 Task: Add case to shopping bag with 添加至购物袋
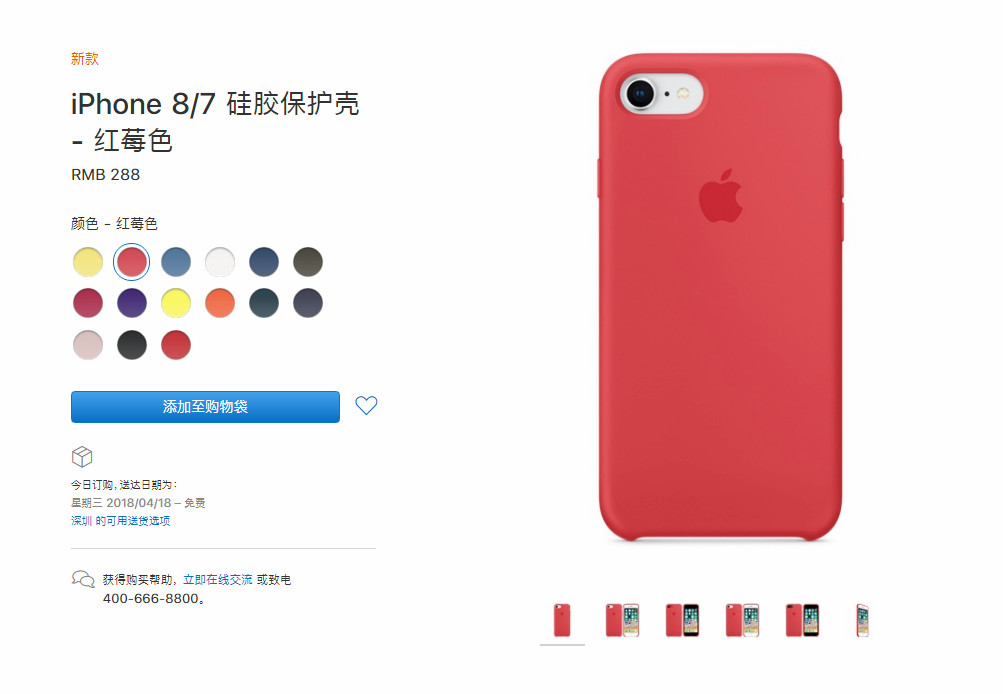(x=205, y=407)
